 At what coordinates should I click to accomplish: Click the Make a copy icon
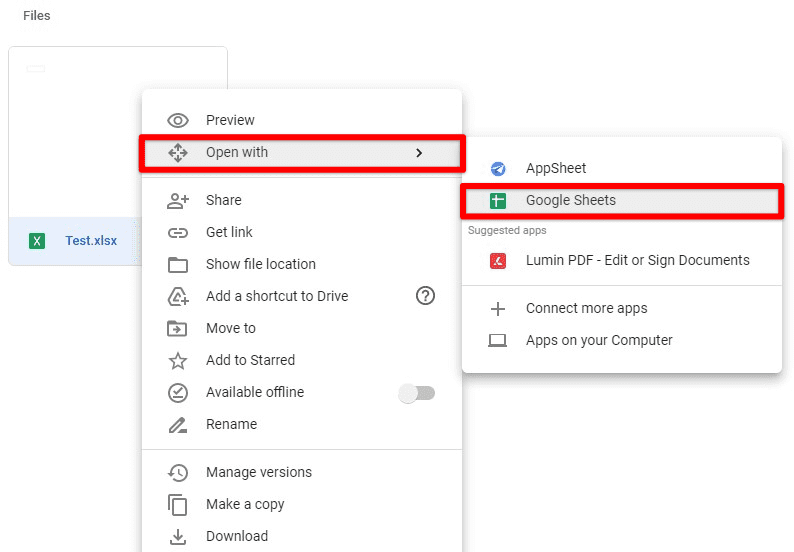[178, 505]
